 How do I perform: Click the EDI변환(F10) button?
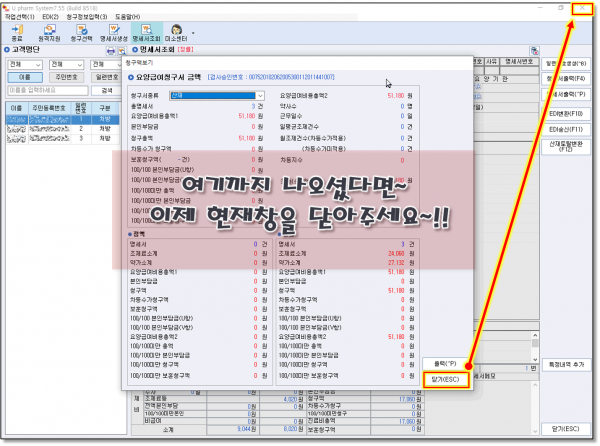tap(565, 114)
